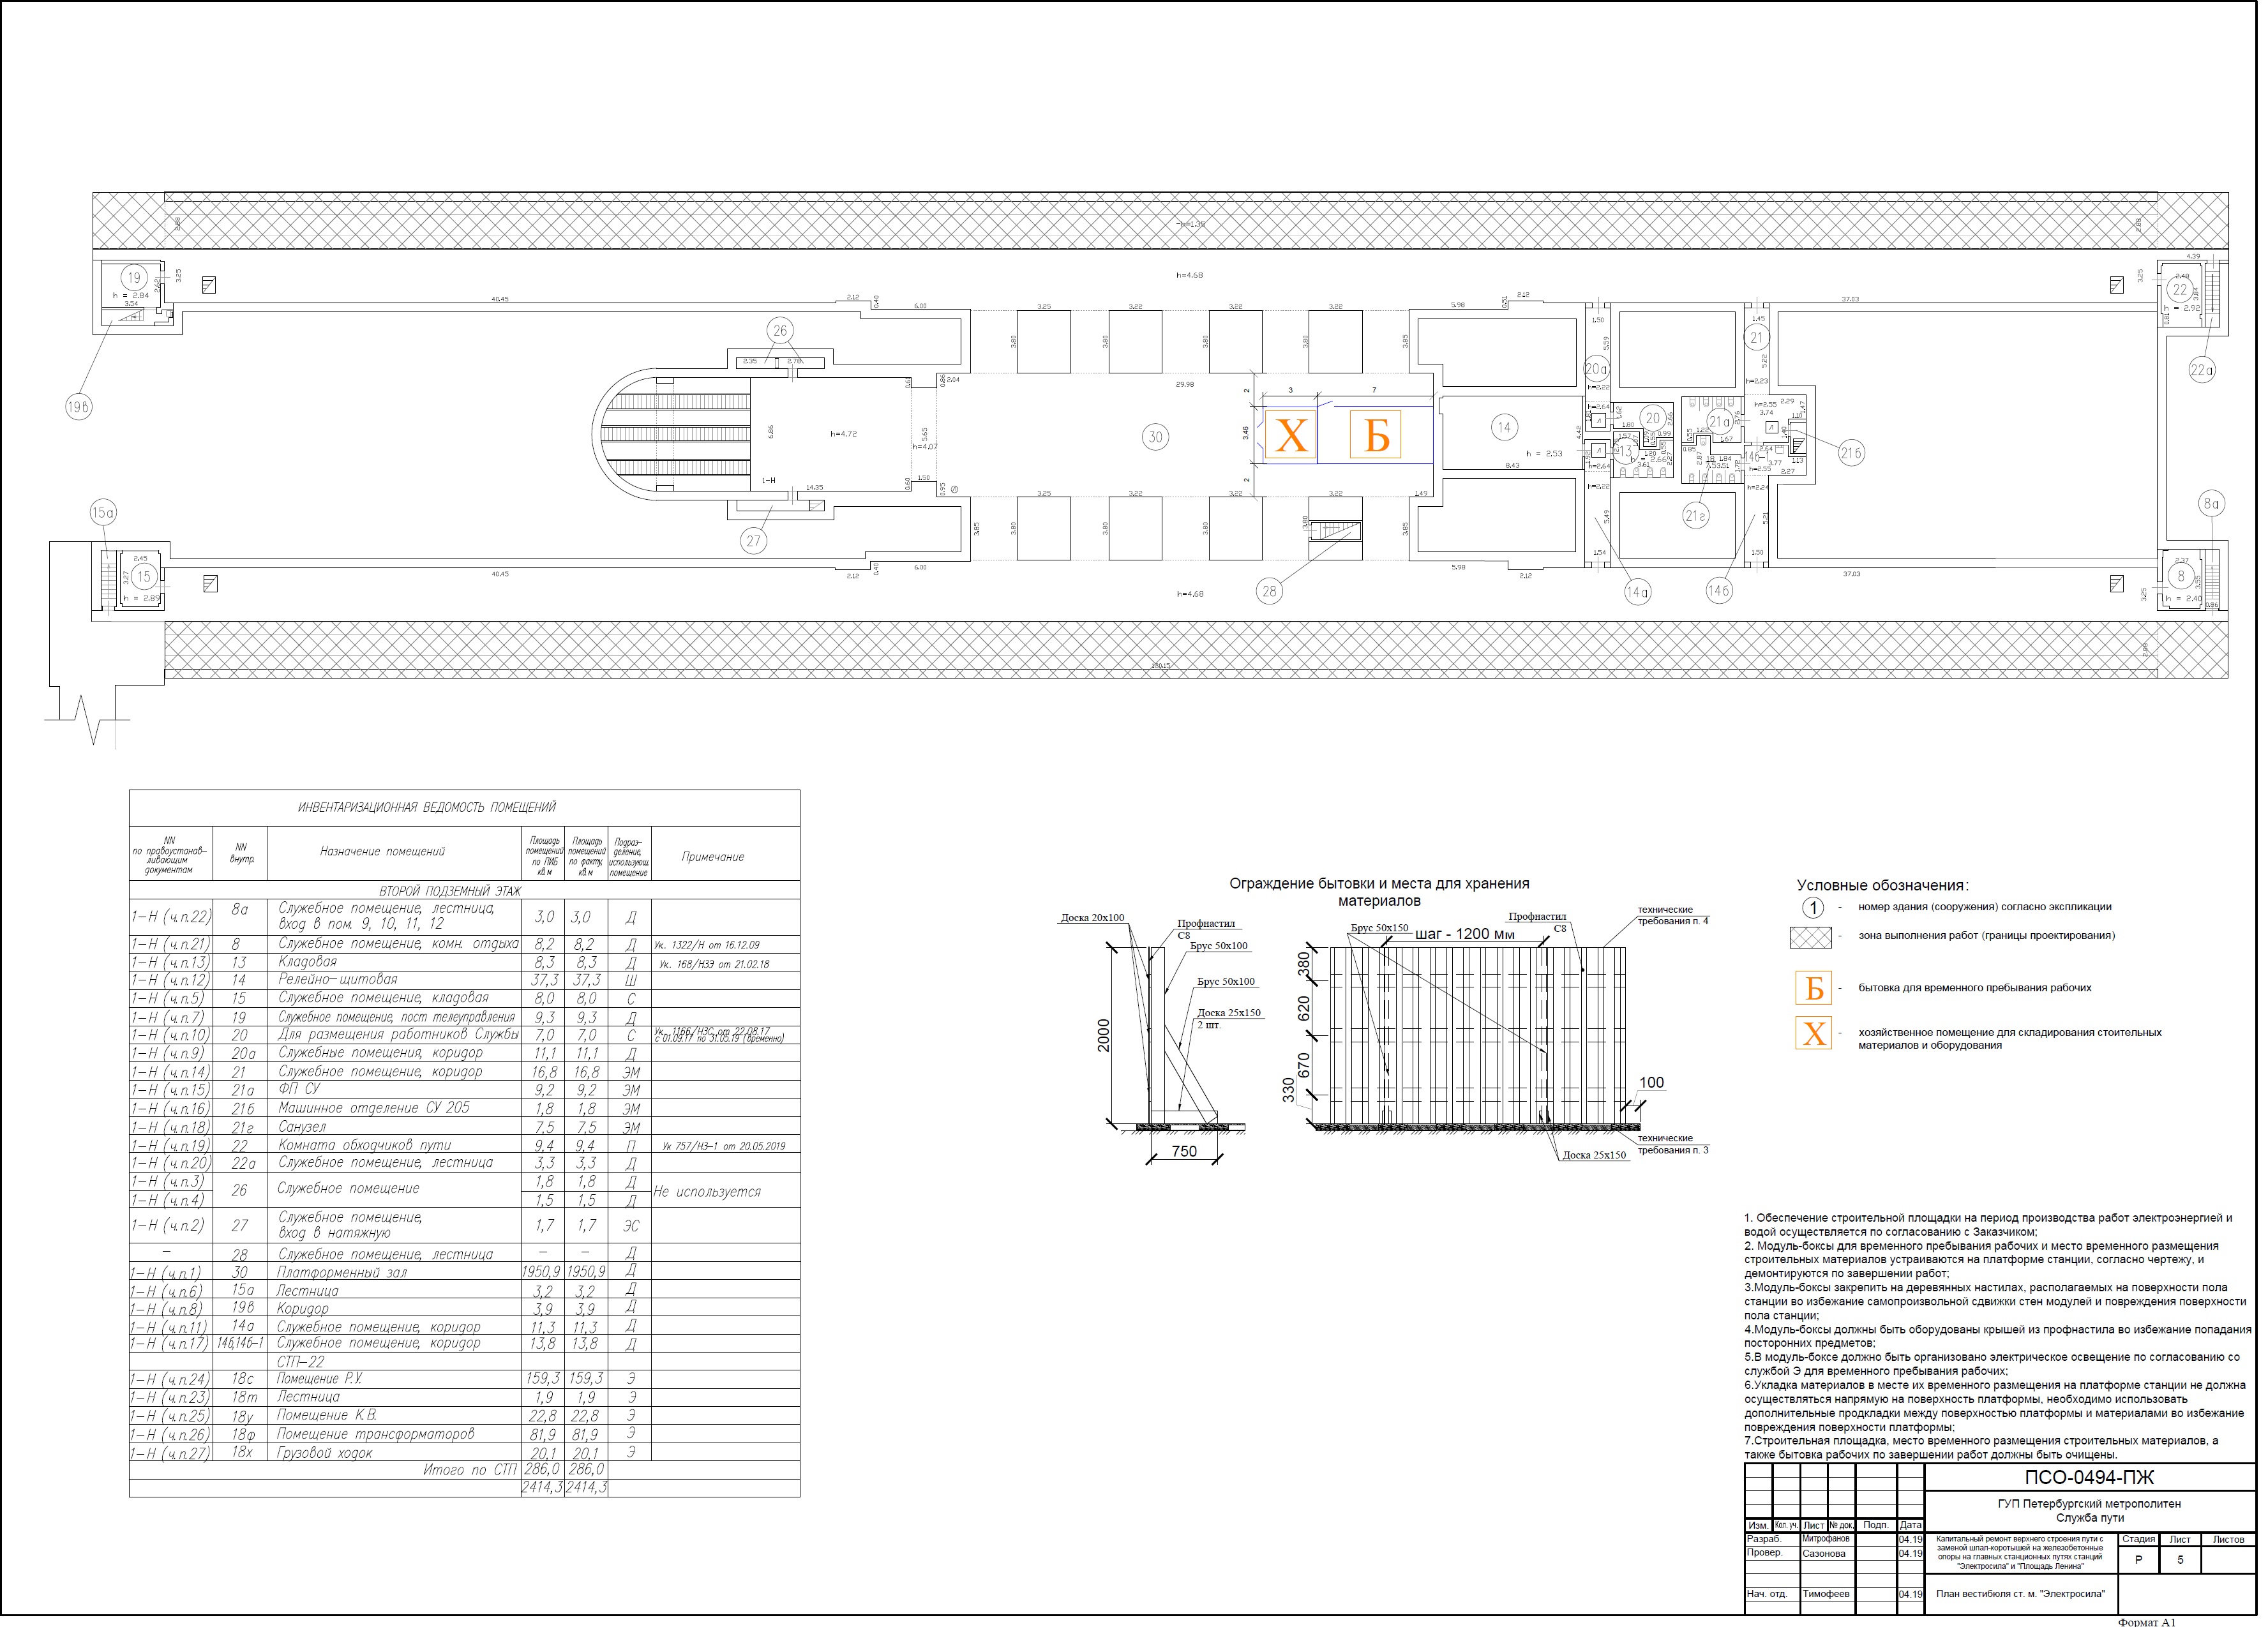Click the 'Платформенный зал' table row
The width and height of the screenshot is (2268, 1627).
(342, 1272)
